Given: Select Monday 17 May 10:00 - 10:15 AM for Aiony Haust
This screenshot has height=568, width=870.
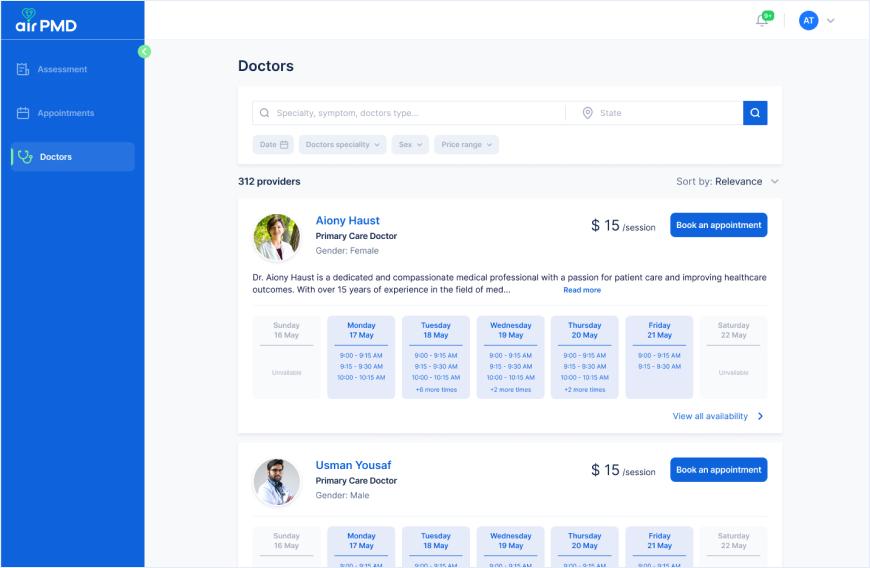Looking at the screenshot, I should (x=361, y=378).
